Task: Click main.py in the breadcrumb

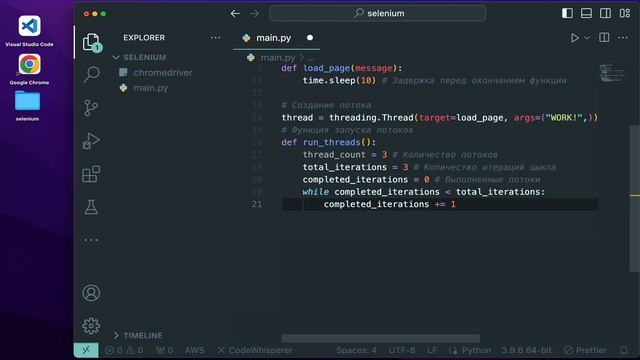Action: point(278,58)
